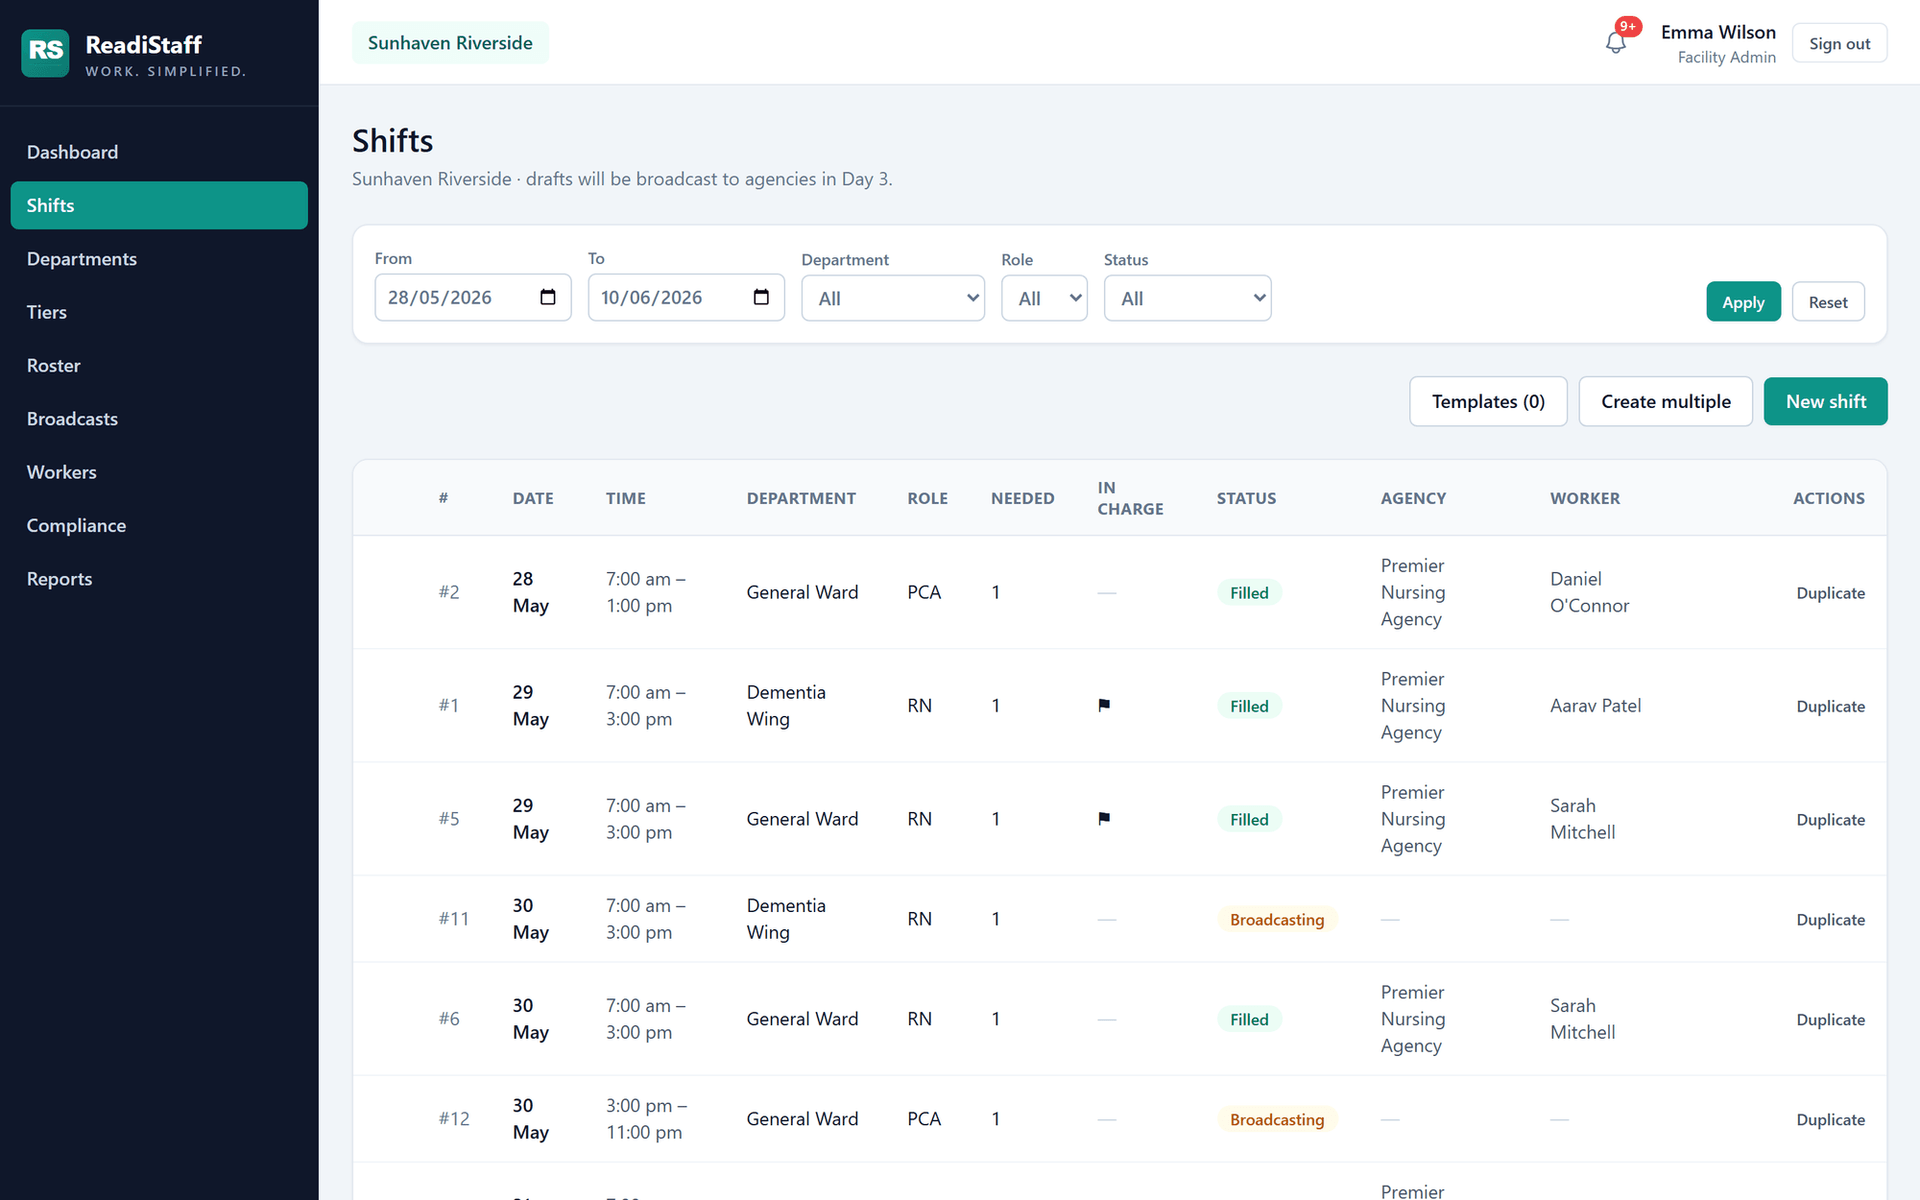Click the Apply filters button

tap(1743, 302)
